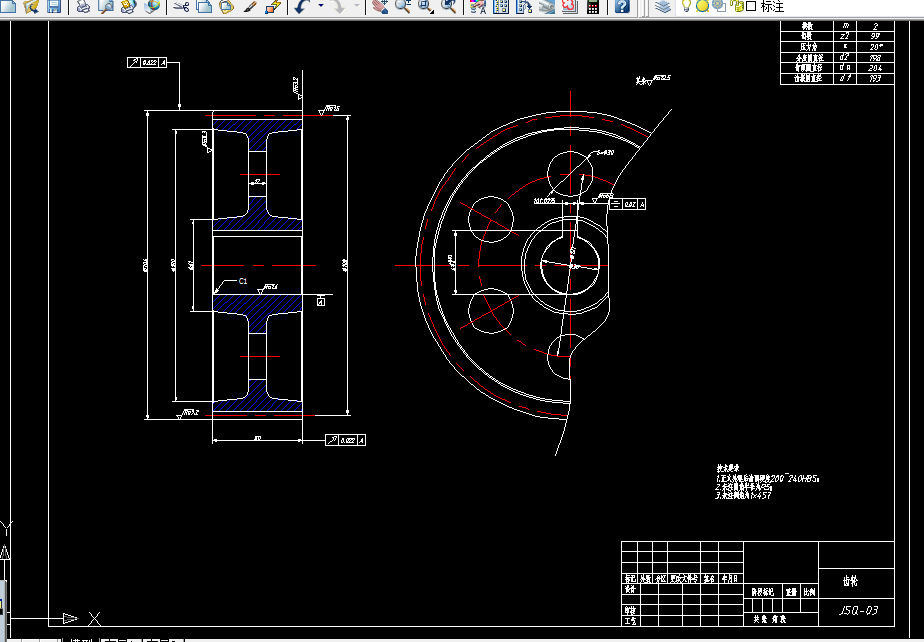Toggle layer on/off lightbulb icon
This screenshot has height=642, width=924.
coord(686,6)
